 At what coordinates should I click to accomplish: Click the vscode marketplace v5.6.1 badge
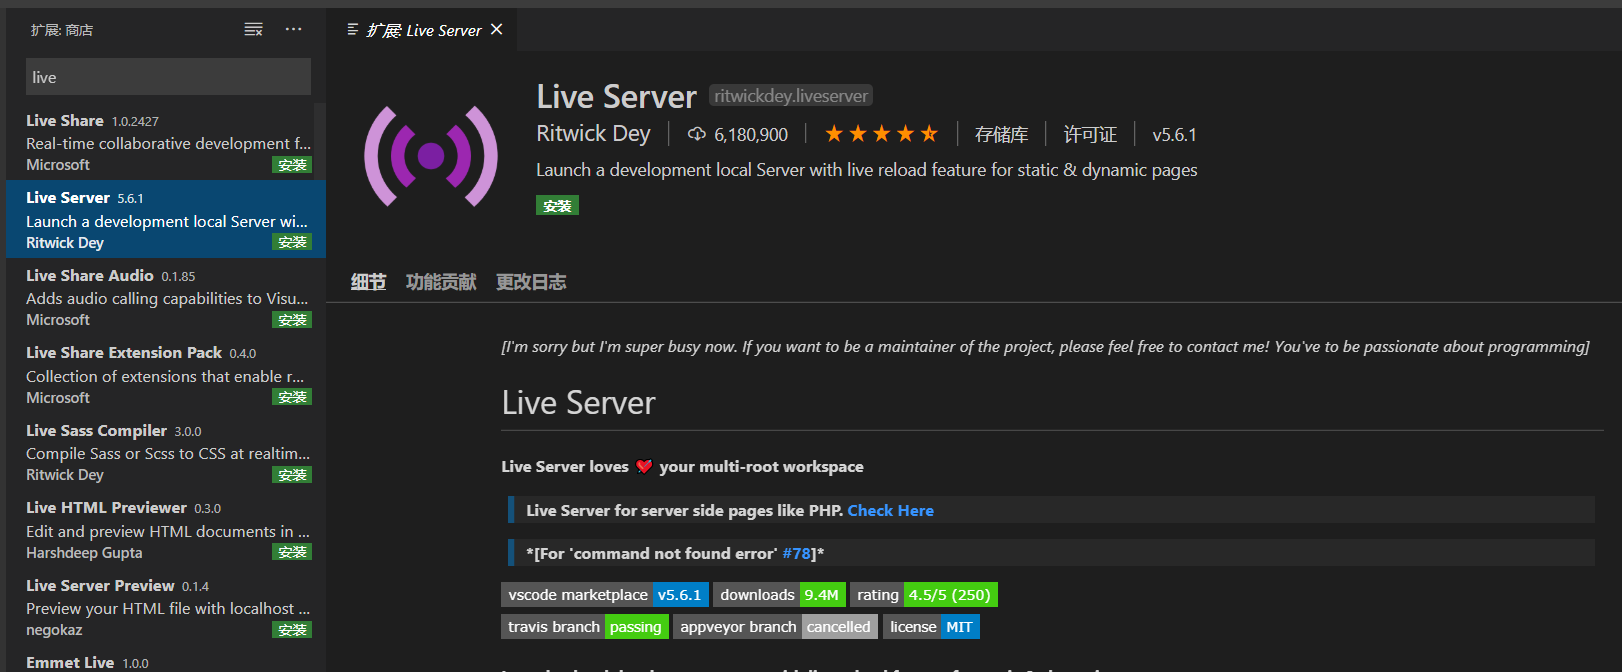[605, 595]
